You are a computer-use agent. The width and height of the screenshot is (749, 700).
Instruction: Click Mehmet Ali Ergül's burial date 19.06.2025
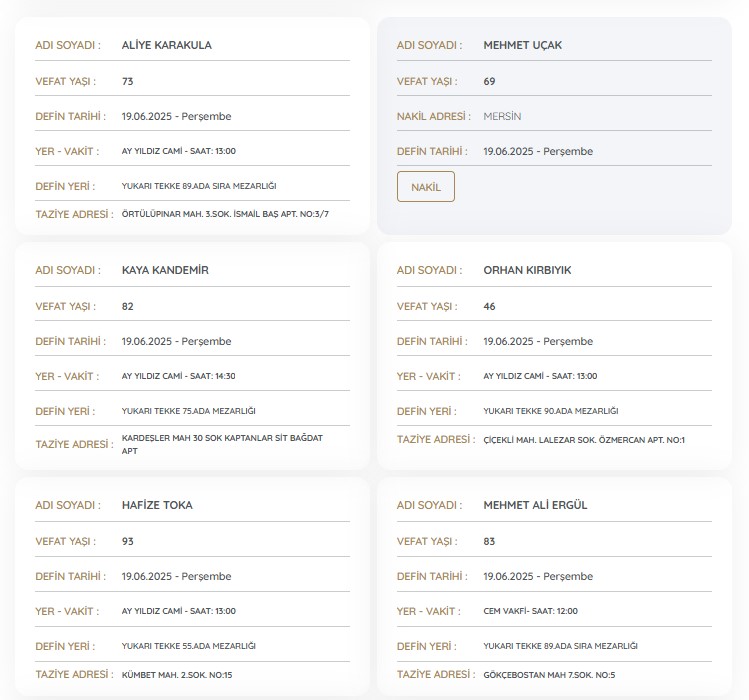pyautogui.click(x=538, y=577)
